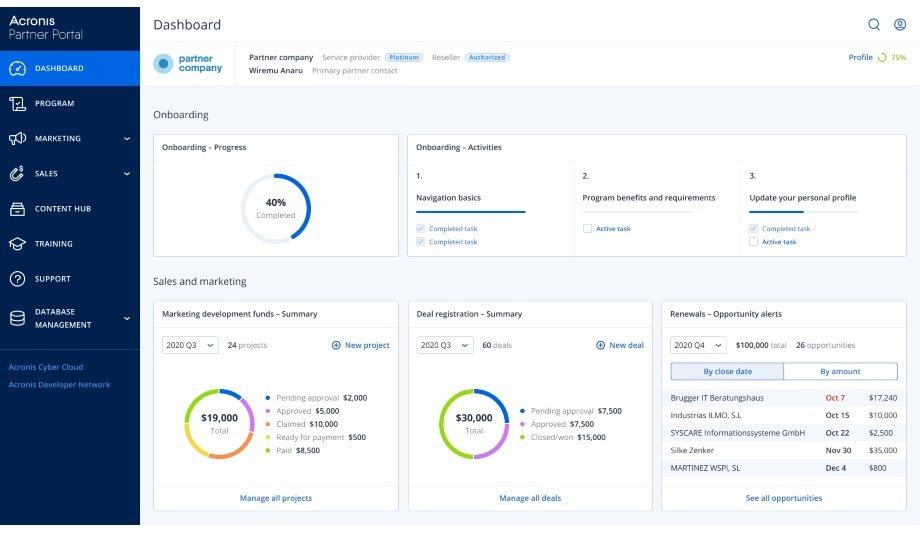Screen dimensions: 920x533
Task: Click the search magnifier icon
Action: [x=874, y=25]
